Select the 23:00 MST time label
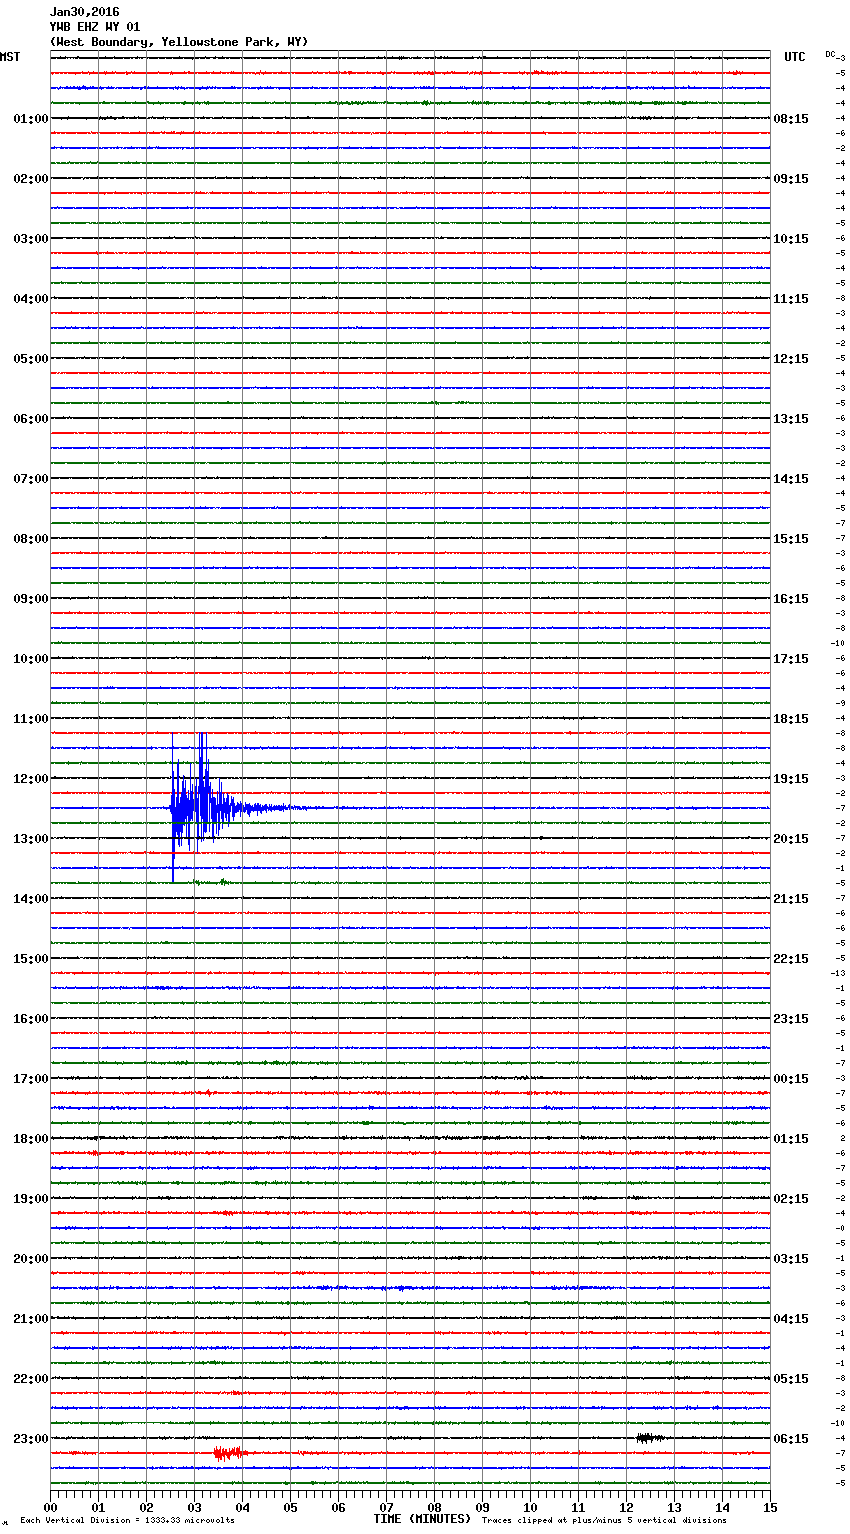Image resolution: width=850 pixels, height=1534 pixels. pos(30,1439)
